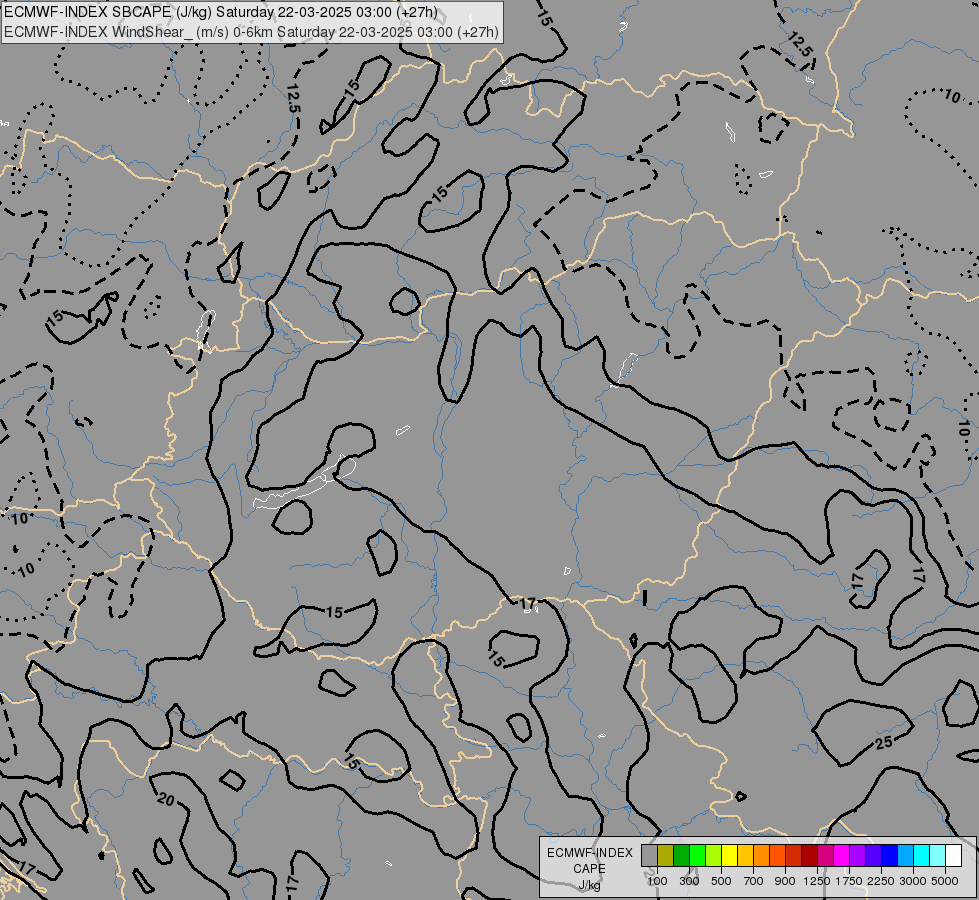Click the olive swatch in the CAPE legend
979x900 pixels.
coord(666,856)
